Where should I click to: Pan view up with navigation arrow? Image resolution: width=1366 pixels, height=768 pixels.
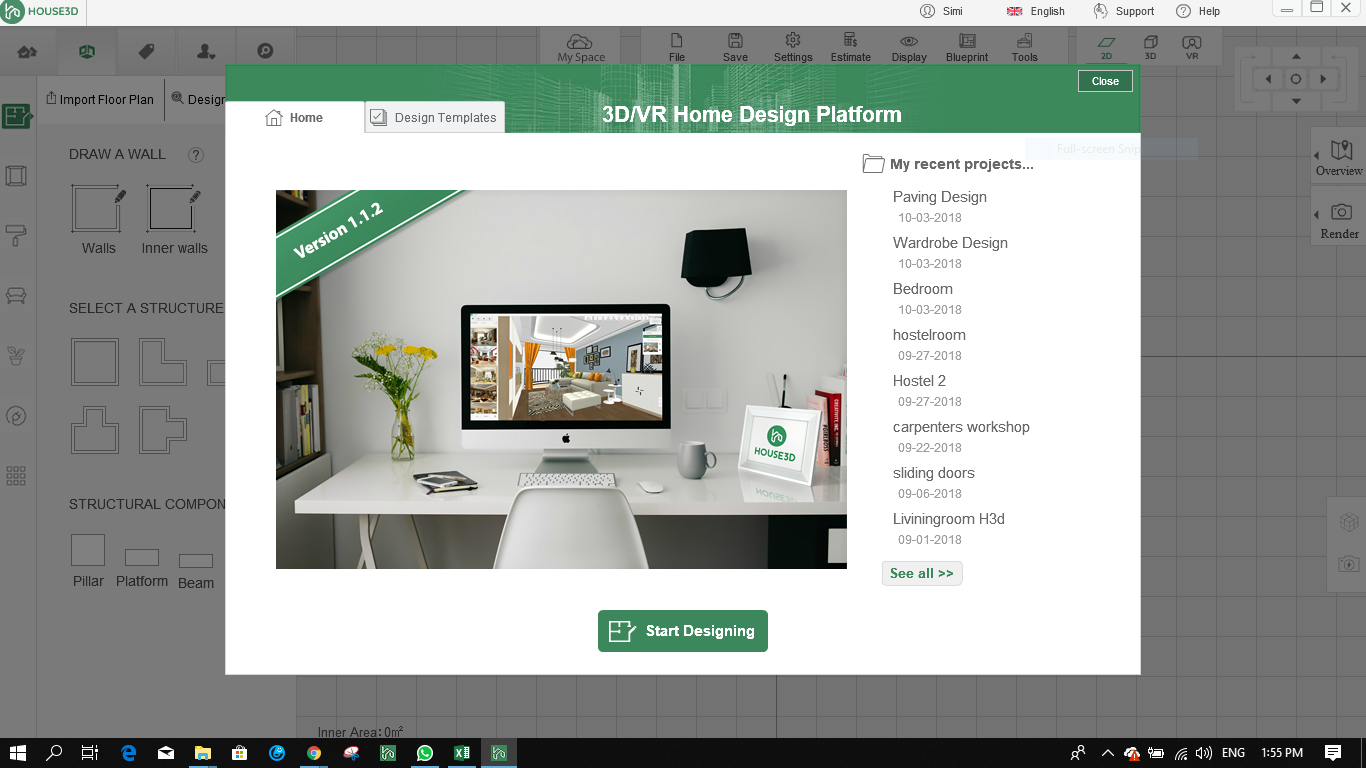click(1296, 57)
